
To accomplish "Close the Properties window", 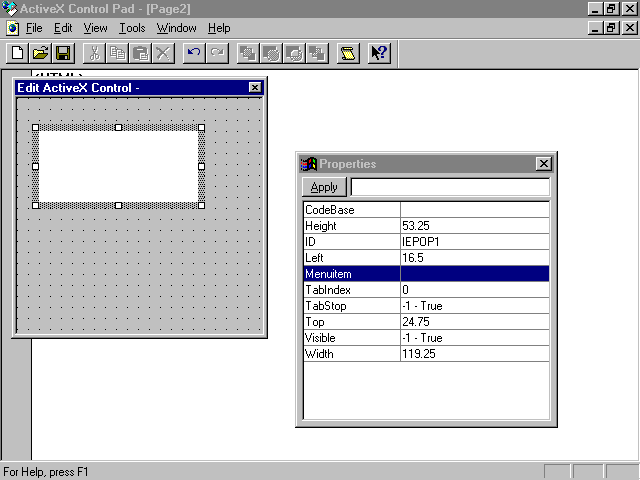I will [543, 164].
